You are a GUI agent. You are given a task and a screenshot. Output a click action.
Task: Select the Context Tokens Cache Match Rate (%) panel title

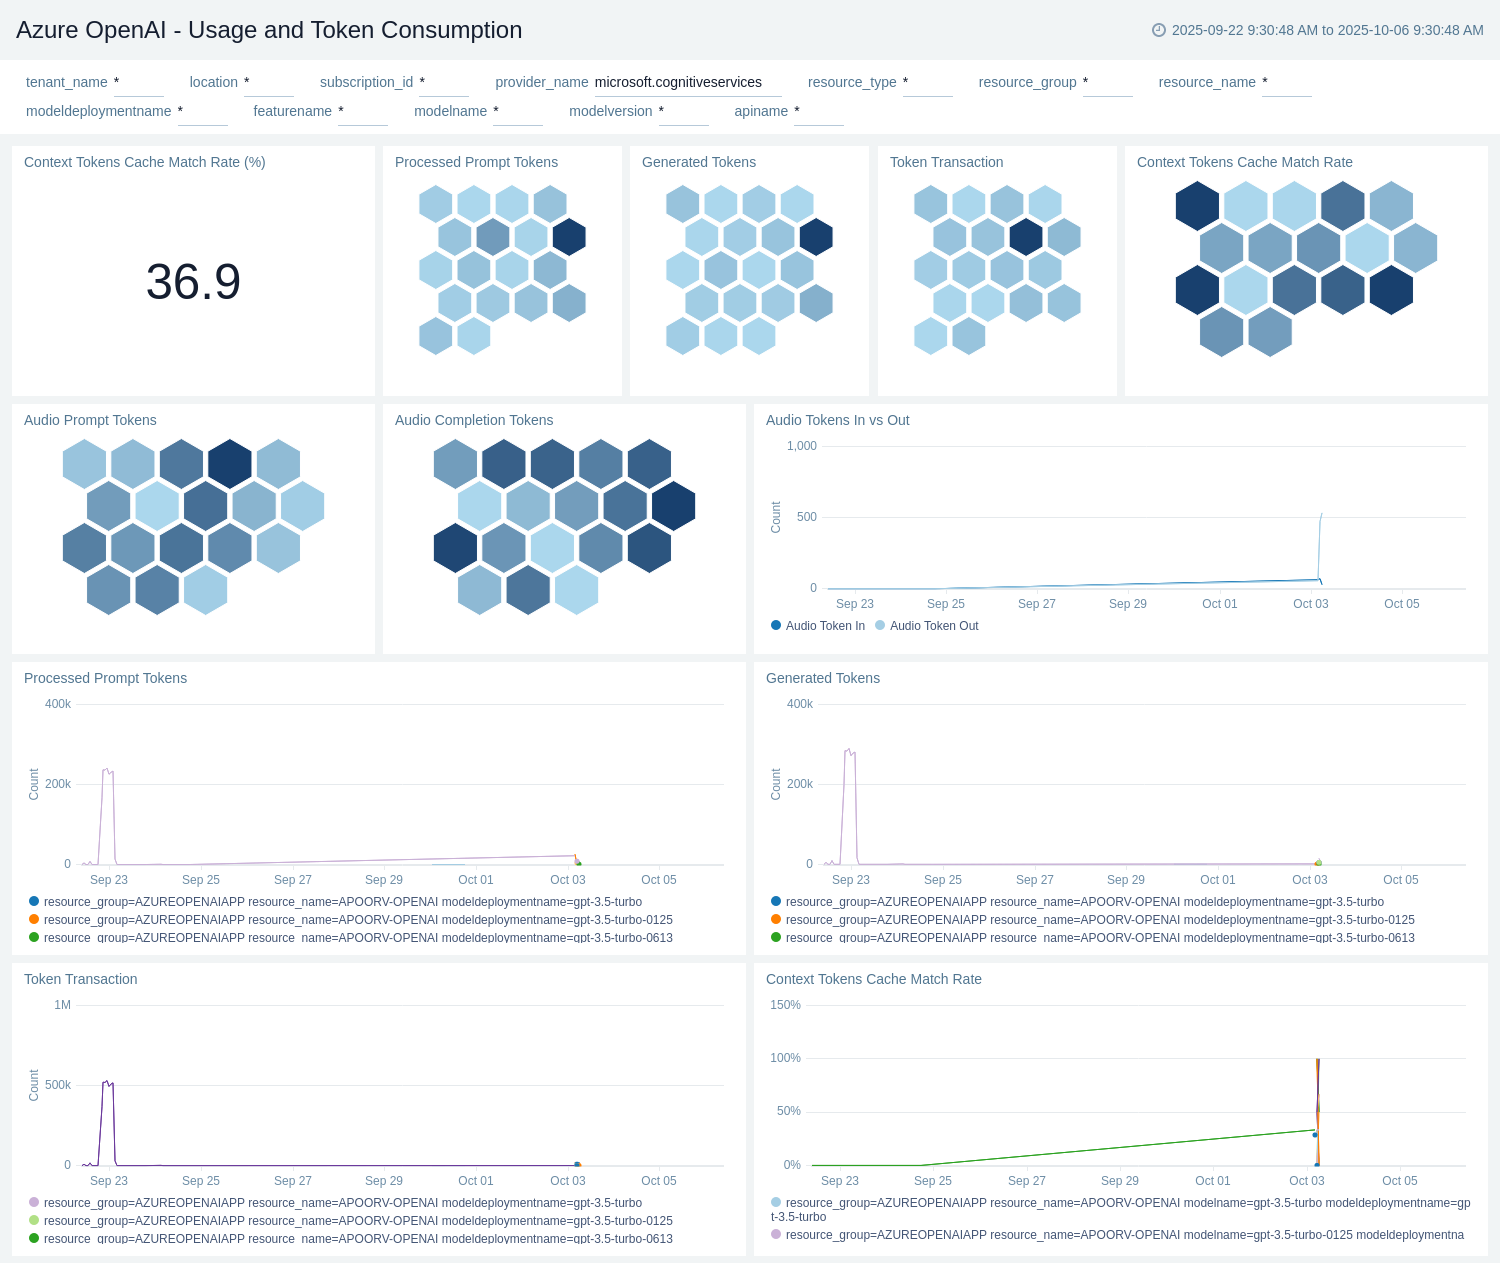click(145, 162)
